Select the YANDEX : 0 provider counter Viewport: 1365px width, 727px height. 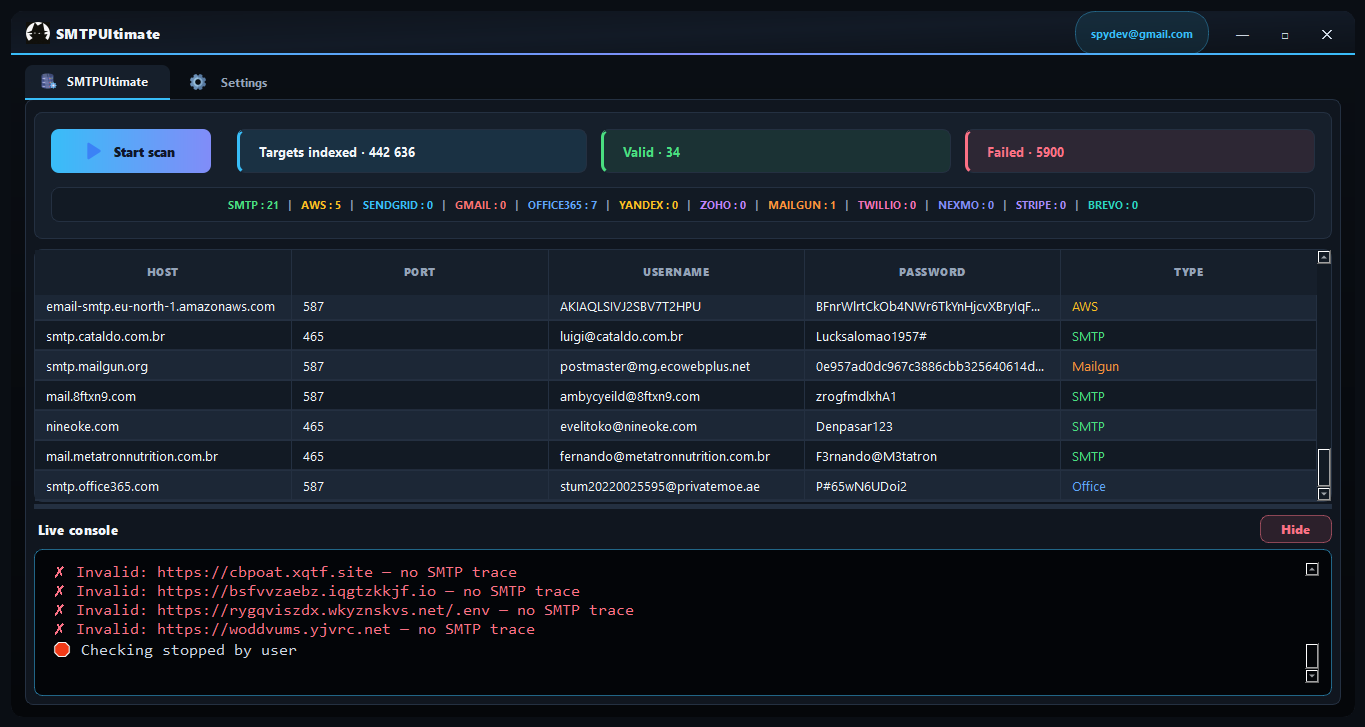[649, 205]
